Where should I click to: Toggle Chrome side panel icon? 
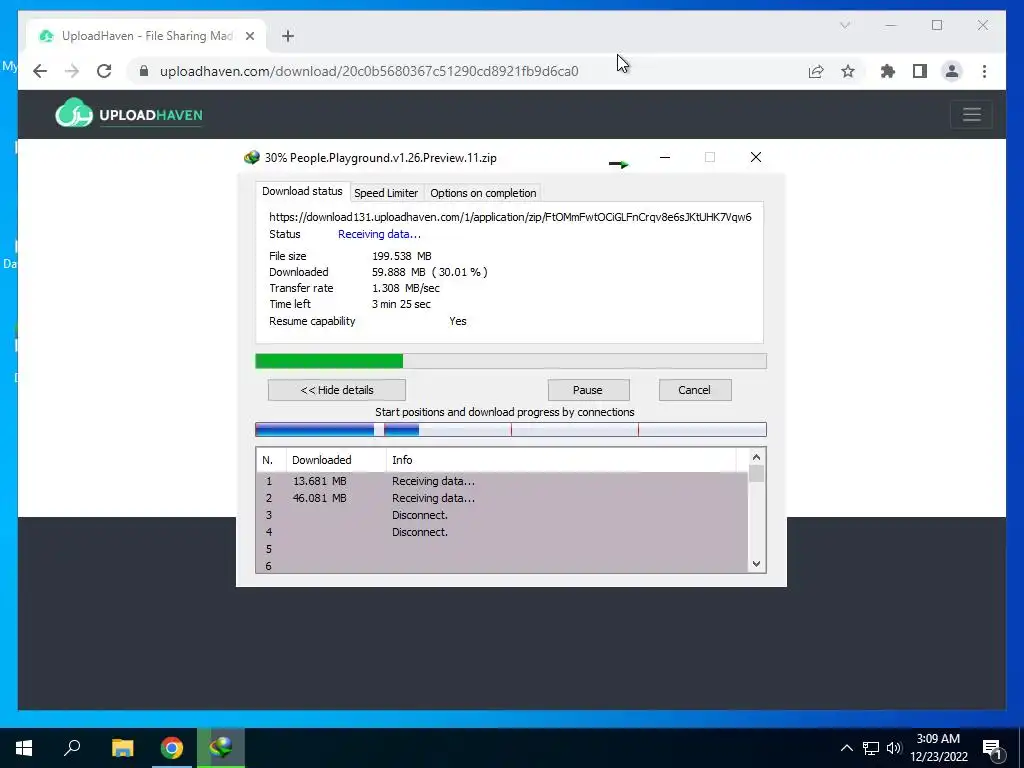[x=920, y=71]
